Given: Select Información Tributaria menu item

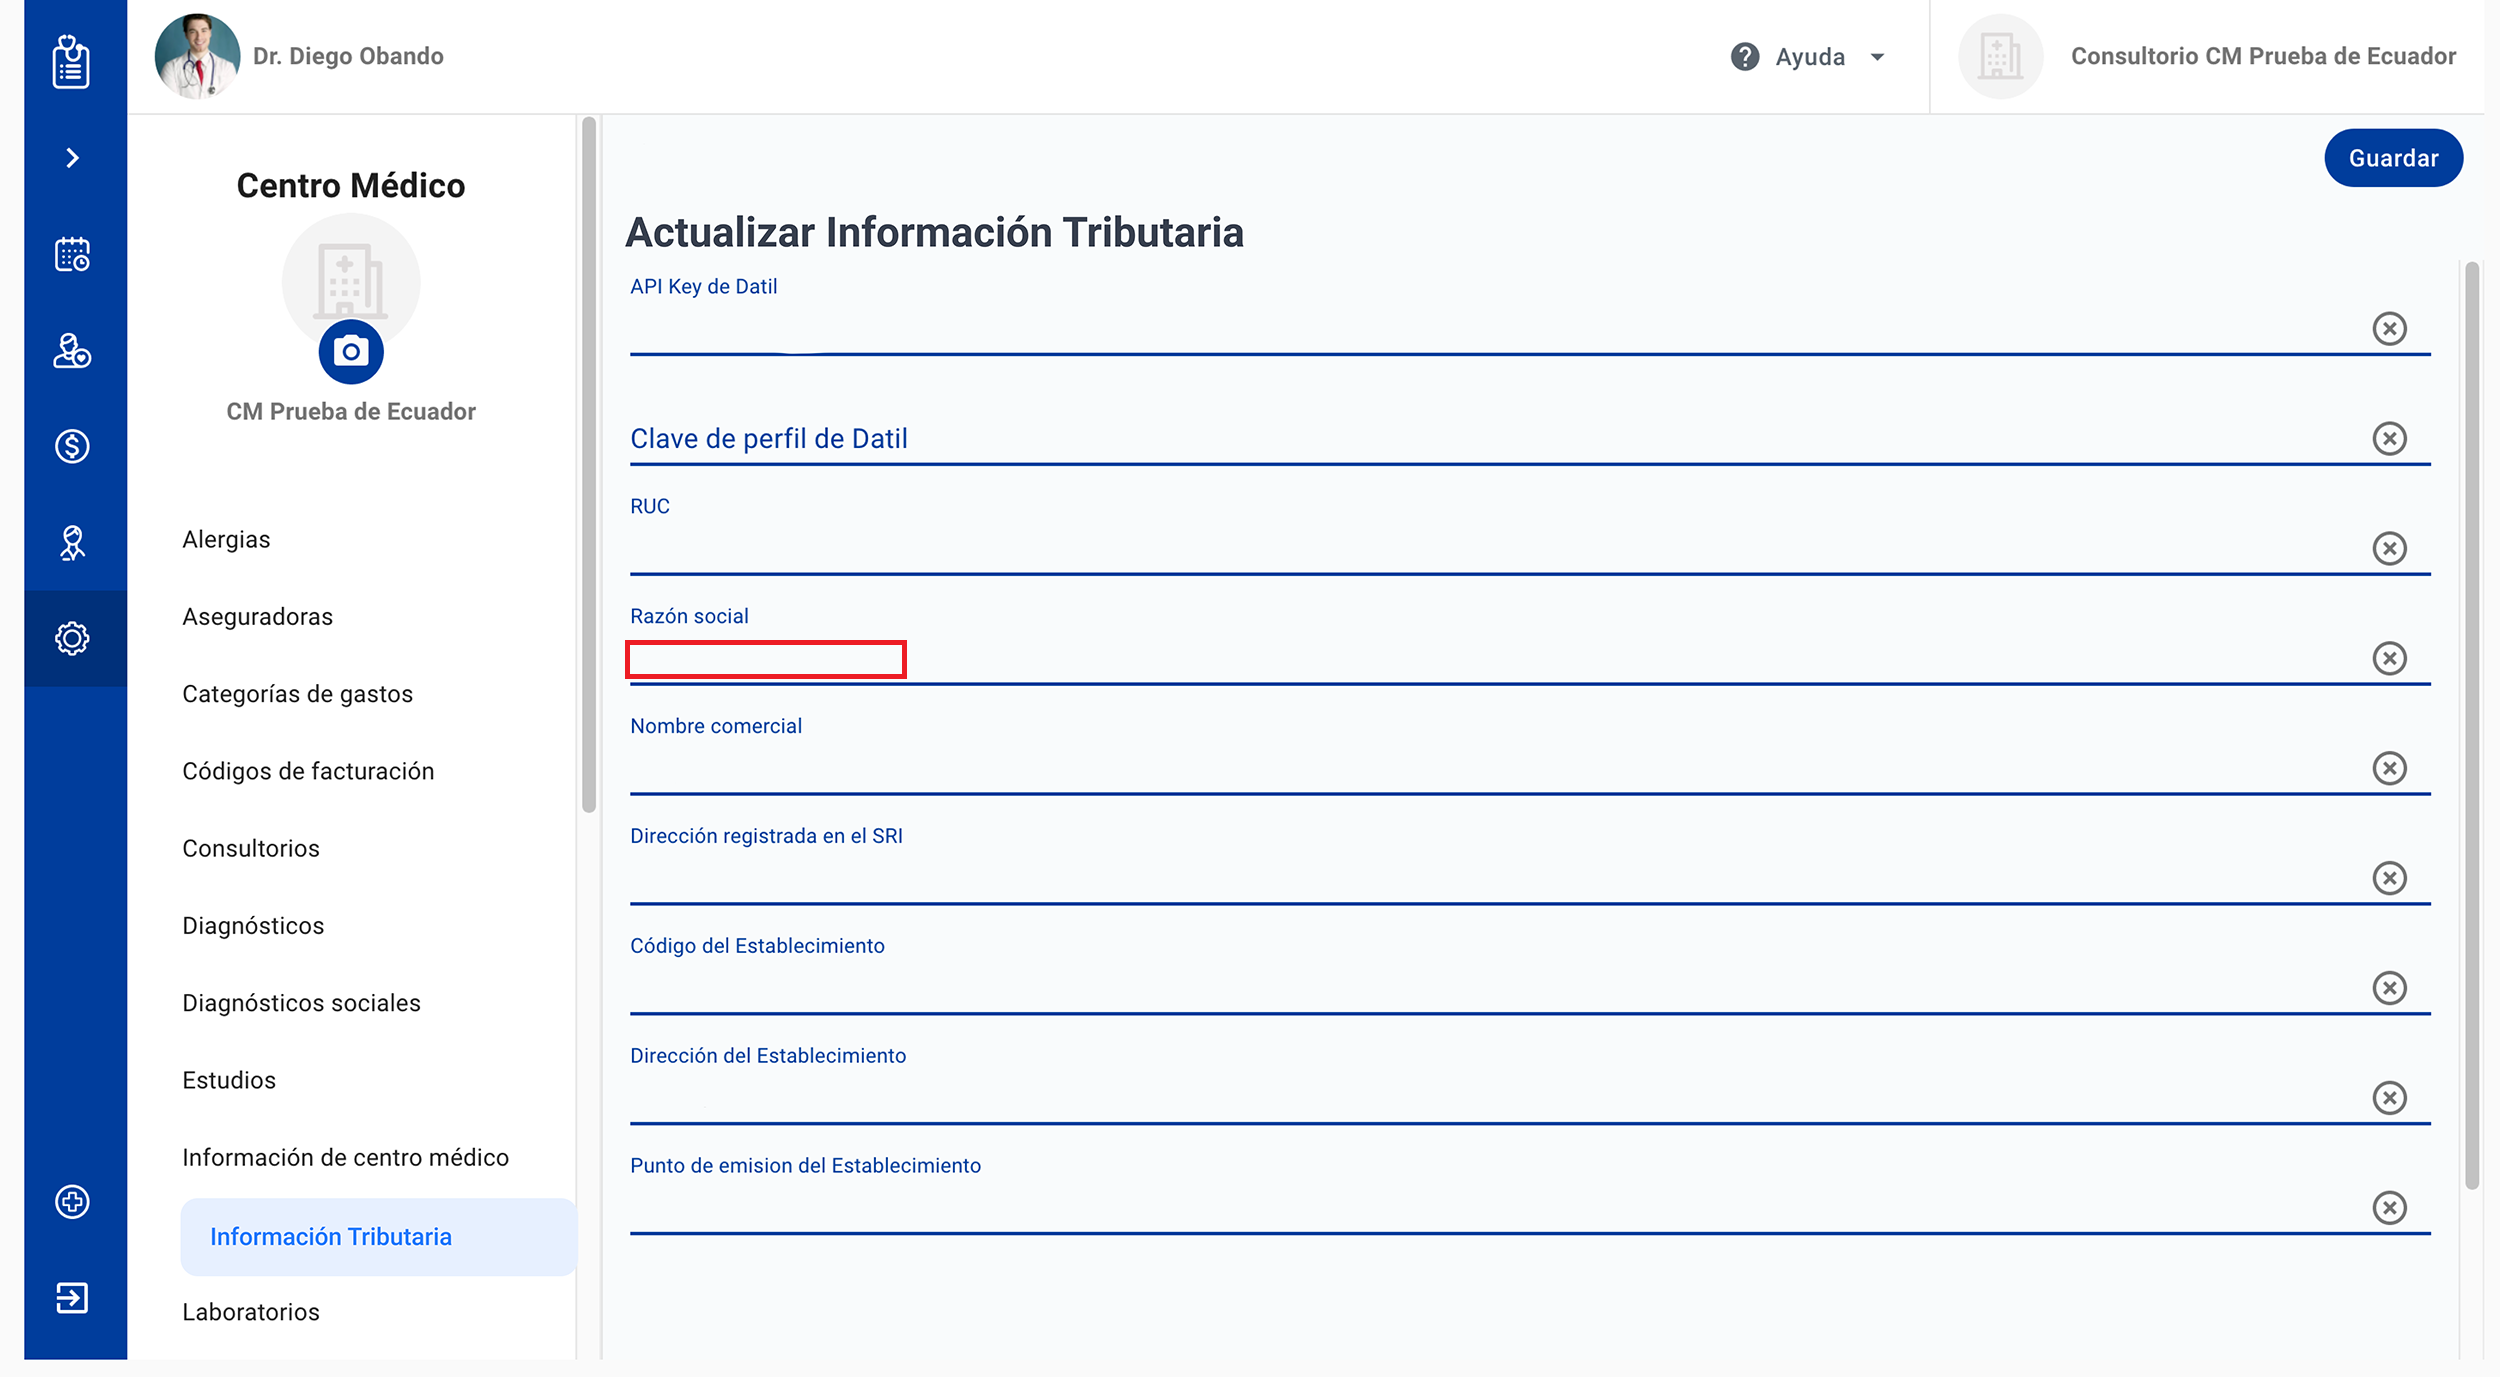Looking at the screenshot, I should 331,1237.
